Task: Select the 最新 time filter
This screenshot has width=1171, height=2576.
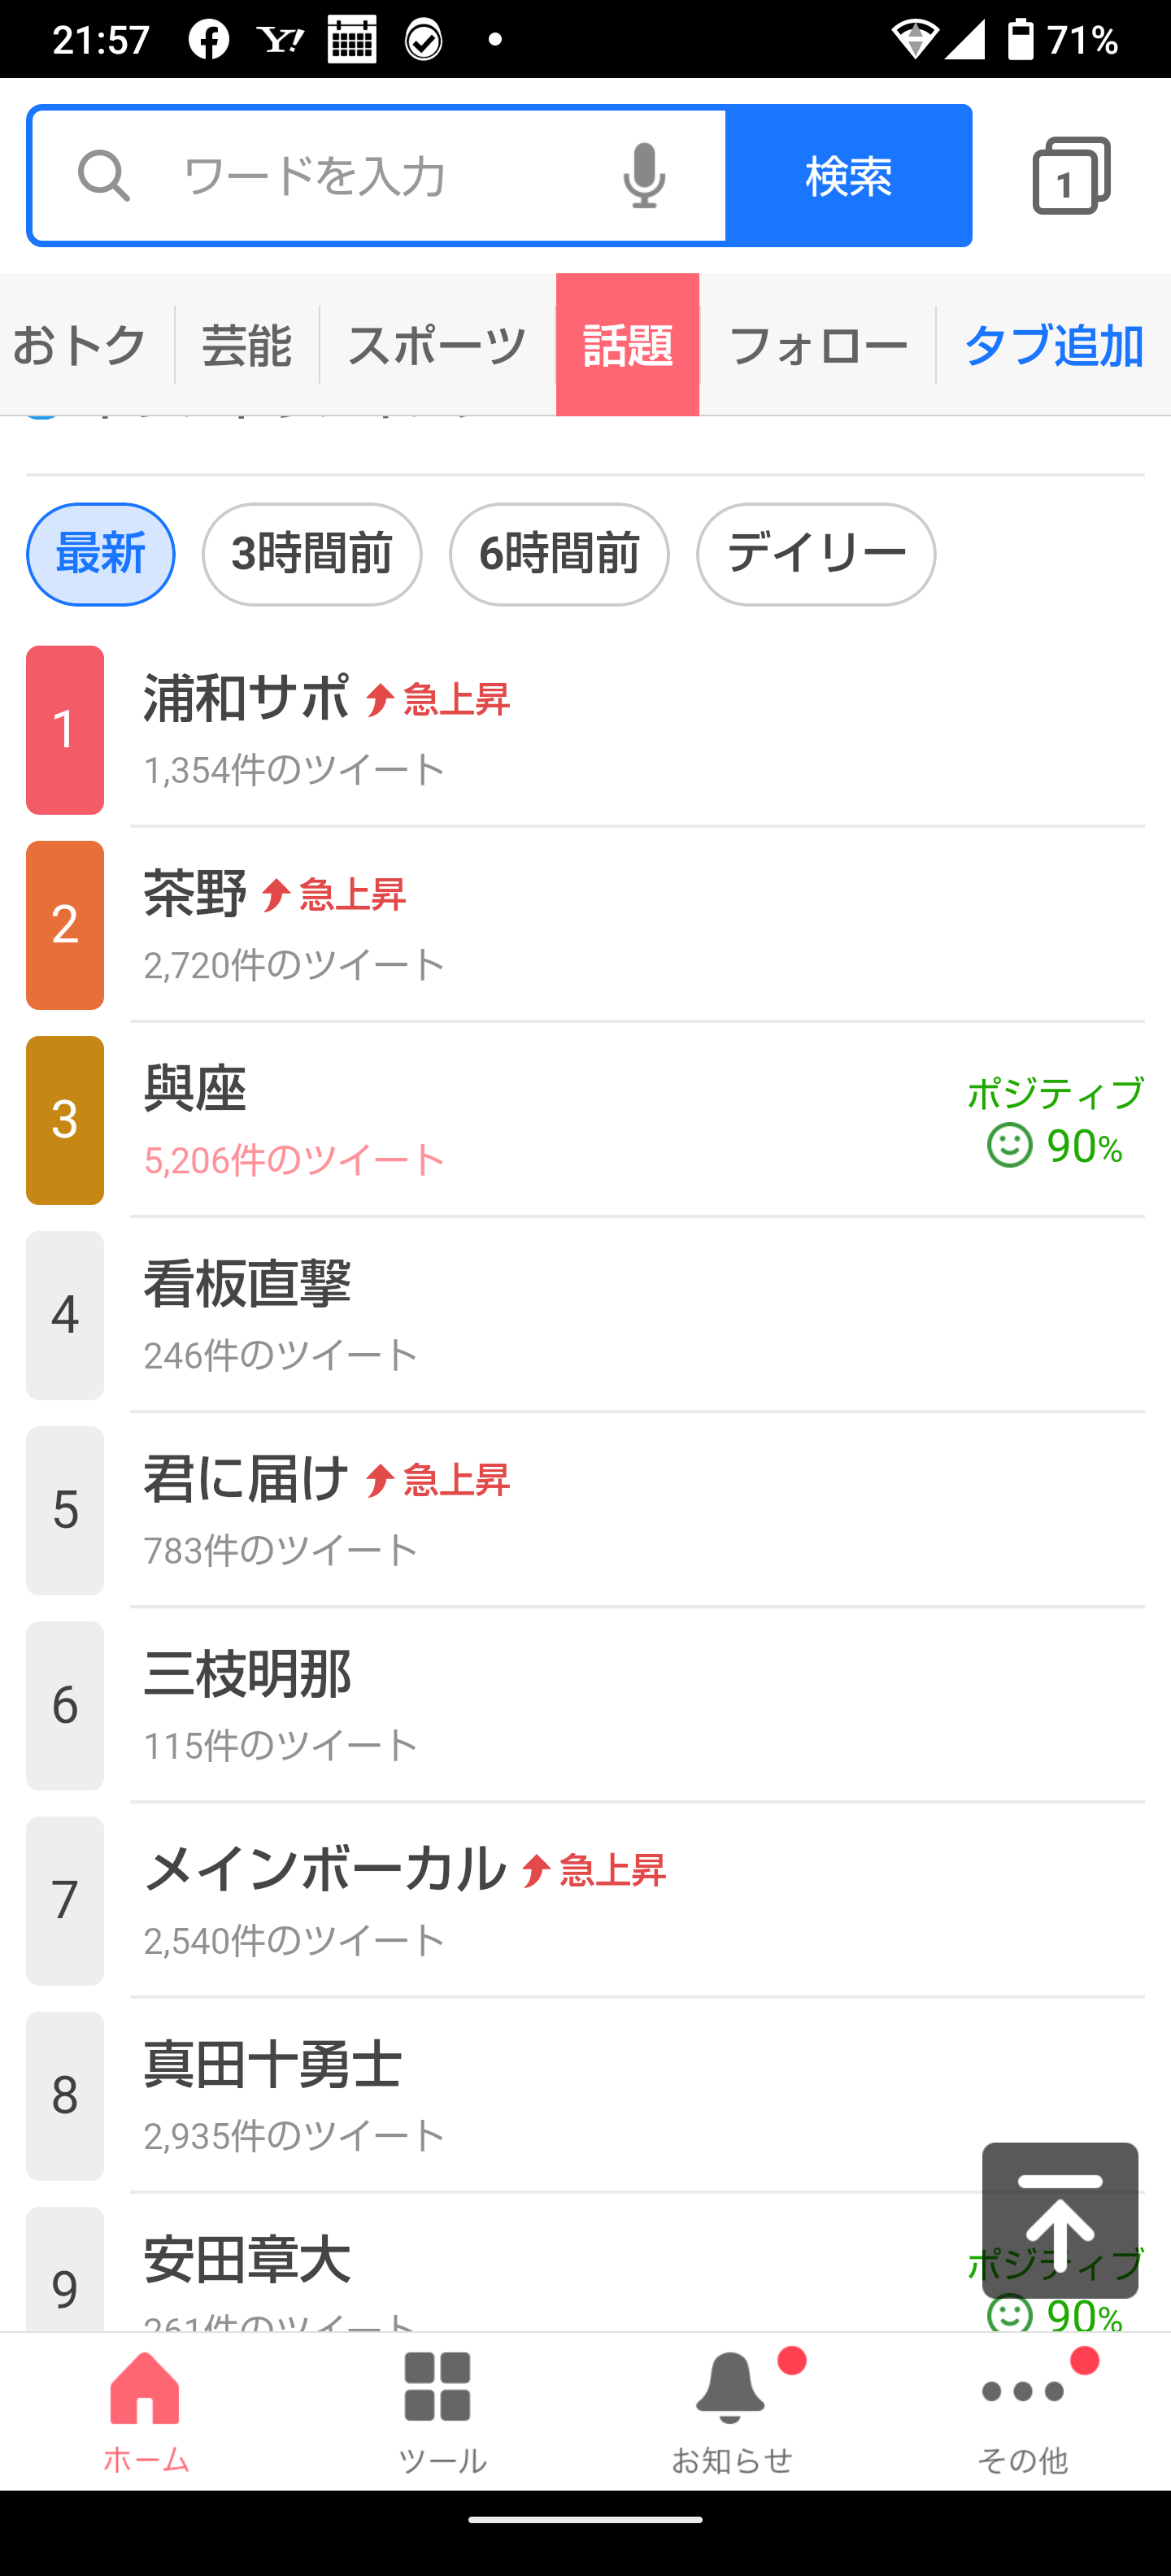Action: coord(100,554)
